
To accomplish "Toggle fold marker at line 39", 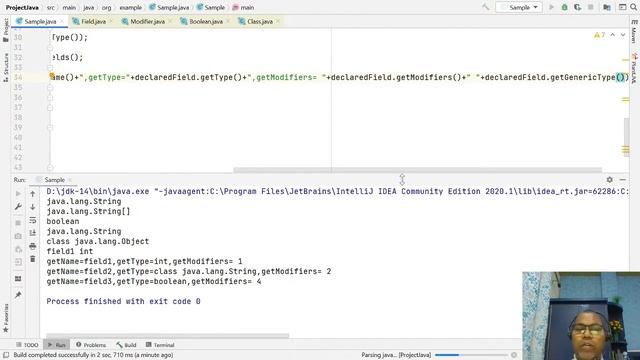I will pyautogui.click(x=50, y=127).
